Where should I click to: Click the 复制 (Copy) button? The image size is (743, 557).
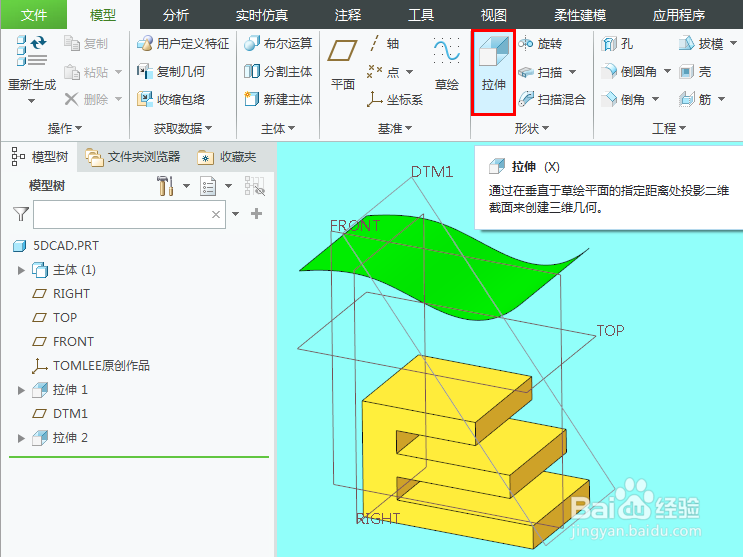pos(86,44)
